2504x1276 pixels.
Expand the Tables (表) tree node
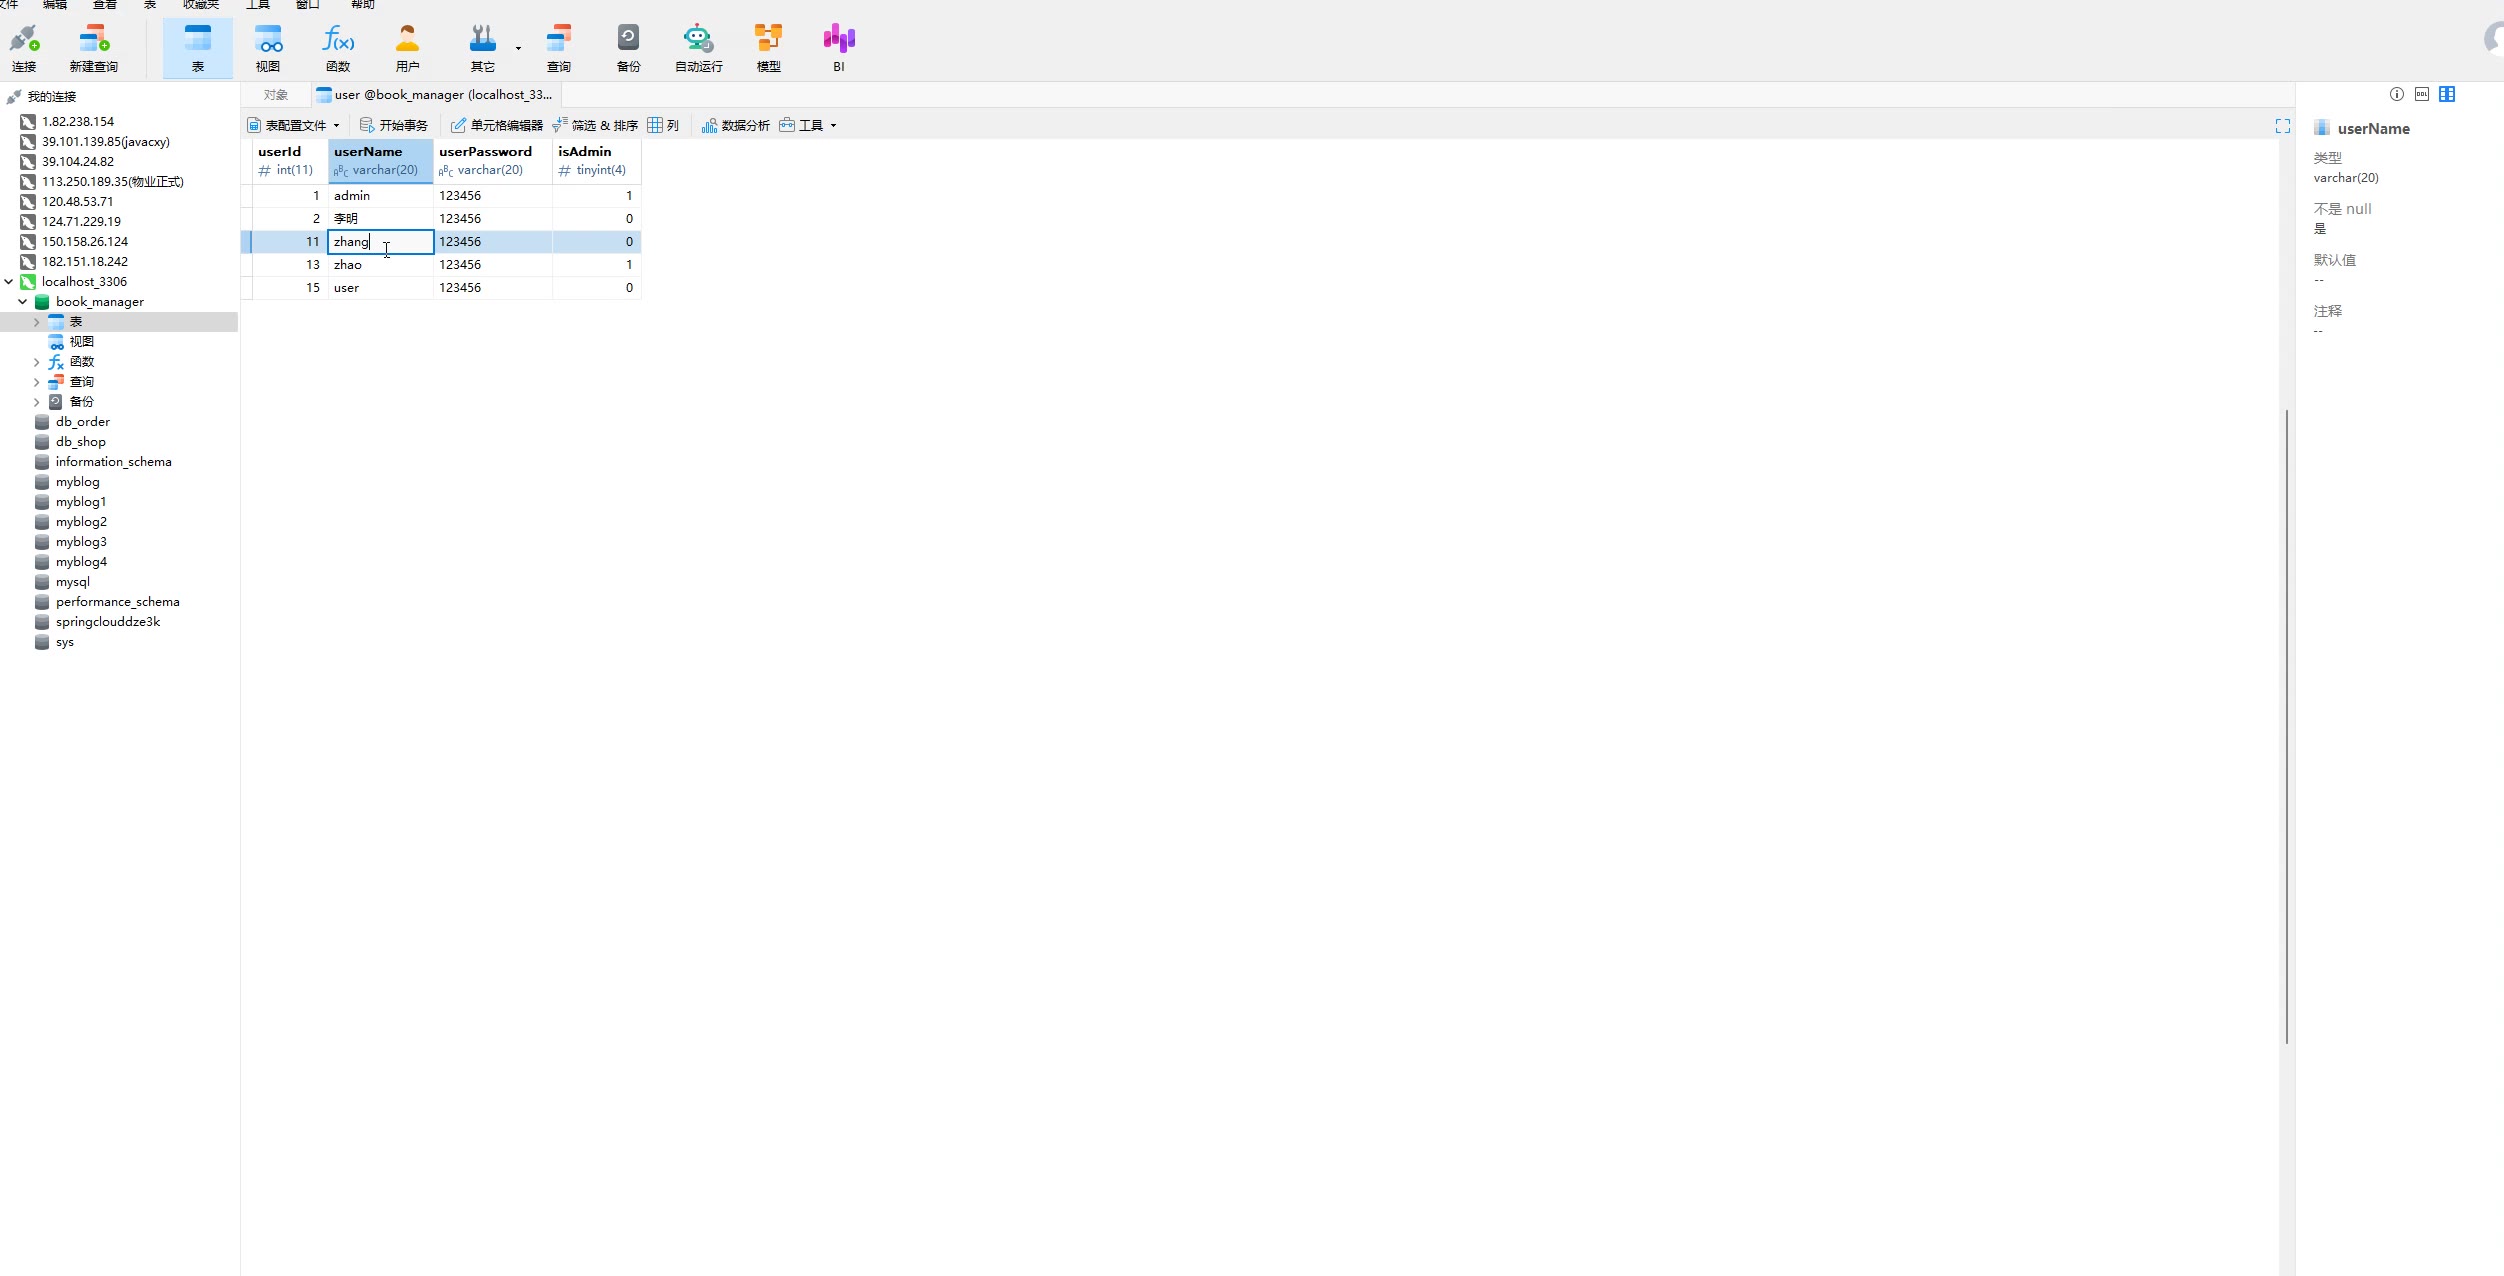(37, 322)
